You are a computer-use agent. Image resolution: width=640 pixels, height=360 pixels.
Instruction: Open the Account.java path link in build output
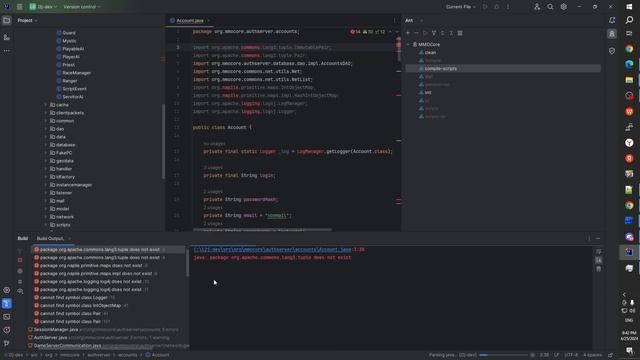point(272,250)
